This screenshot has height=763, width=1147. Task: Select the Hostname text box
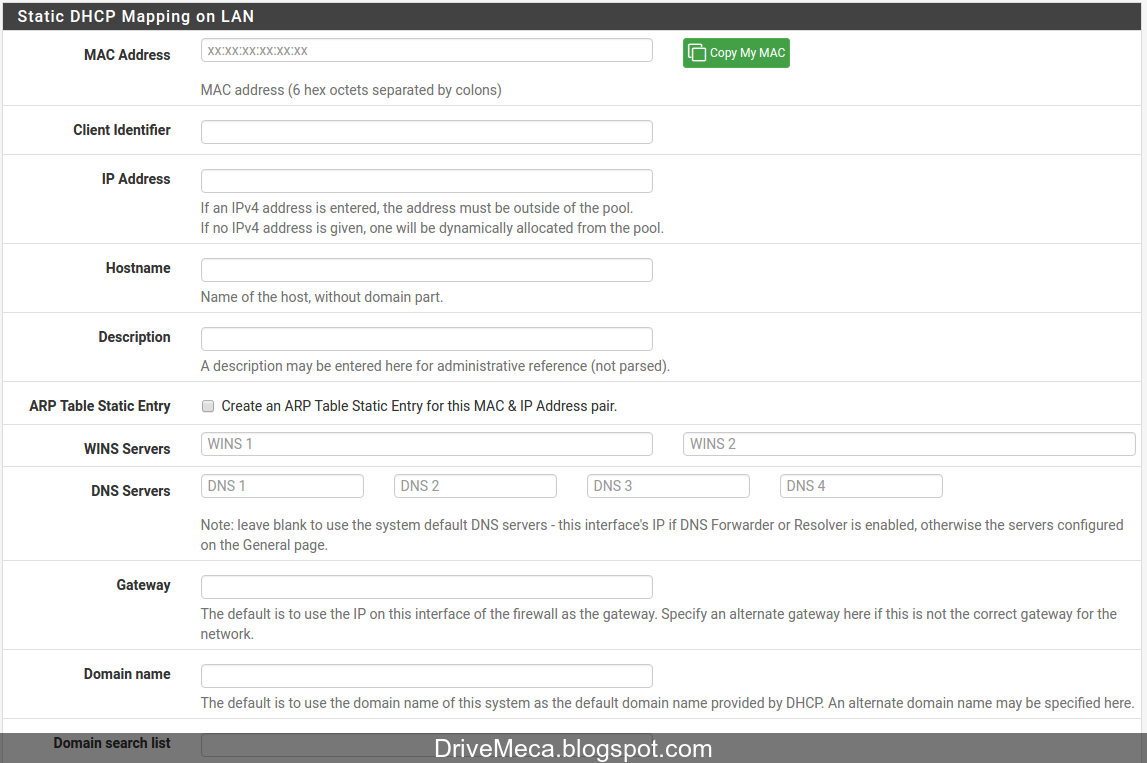pyautogui.click(x=426, y=270)
